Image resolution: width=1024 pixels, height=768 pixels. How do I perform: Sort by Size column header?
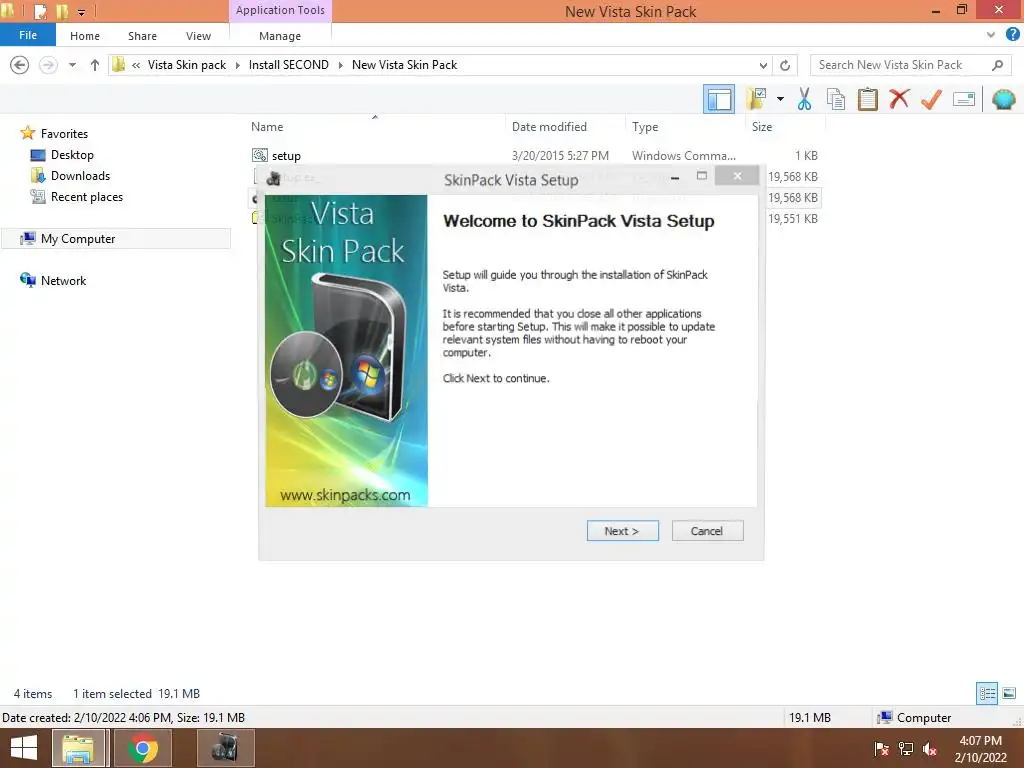(761, 127)
